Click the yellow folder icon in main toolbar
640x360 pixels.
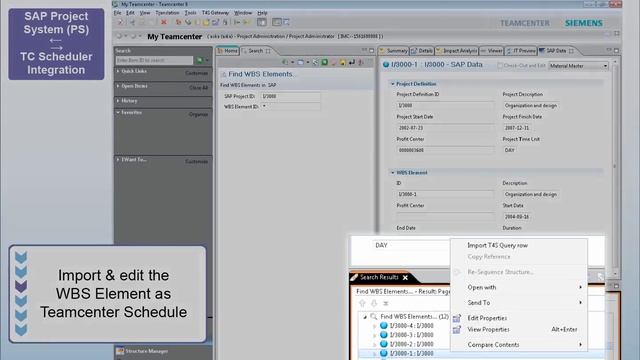pyautogui.click(x=206, y=22)
